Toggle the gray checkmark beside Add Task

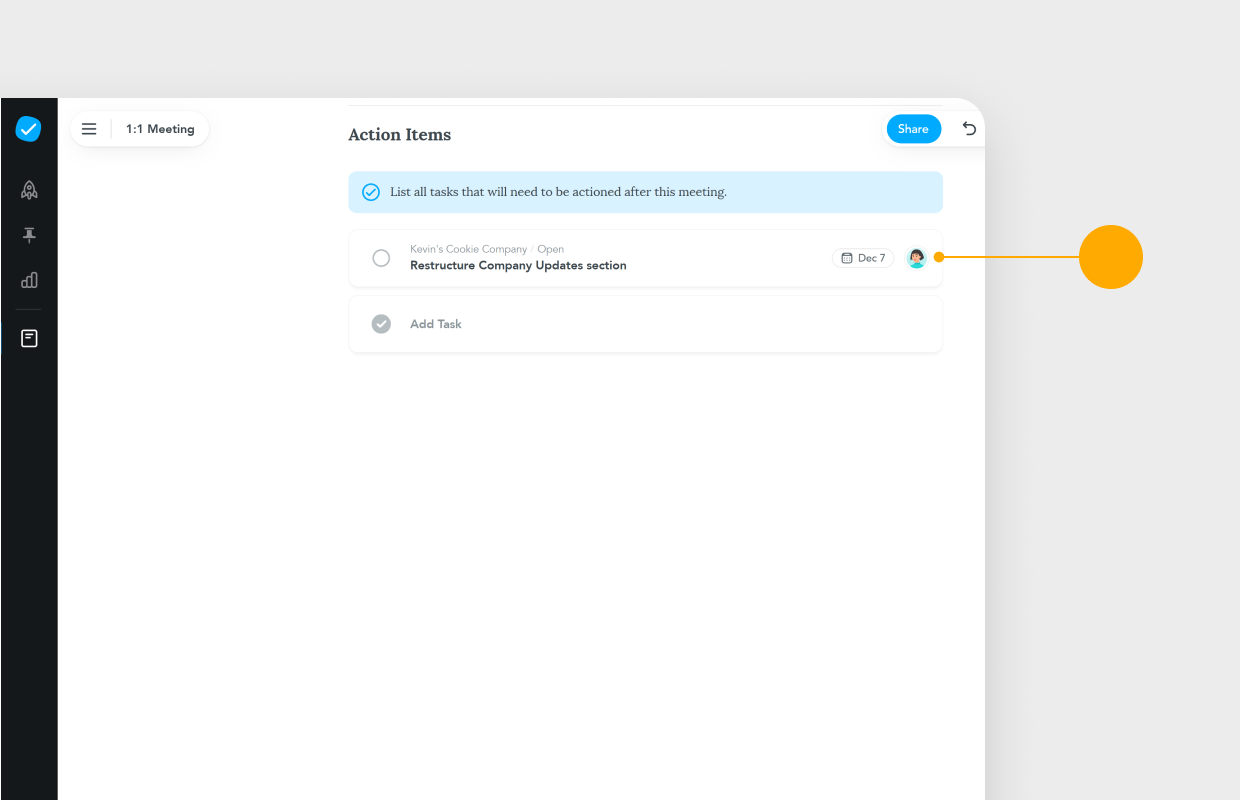(381, 323)
